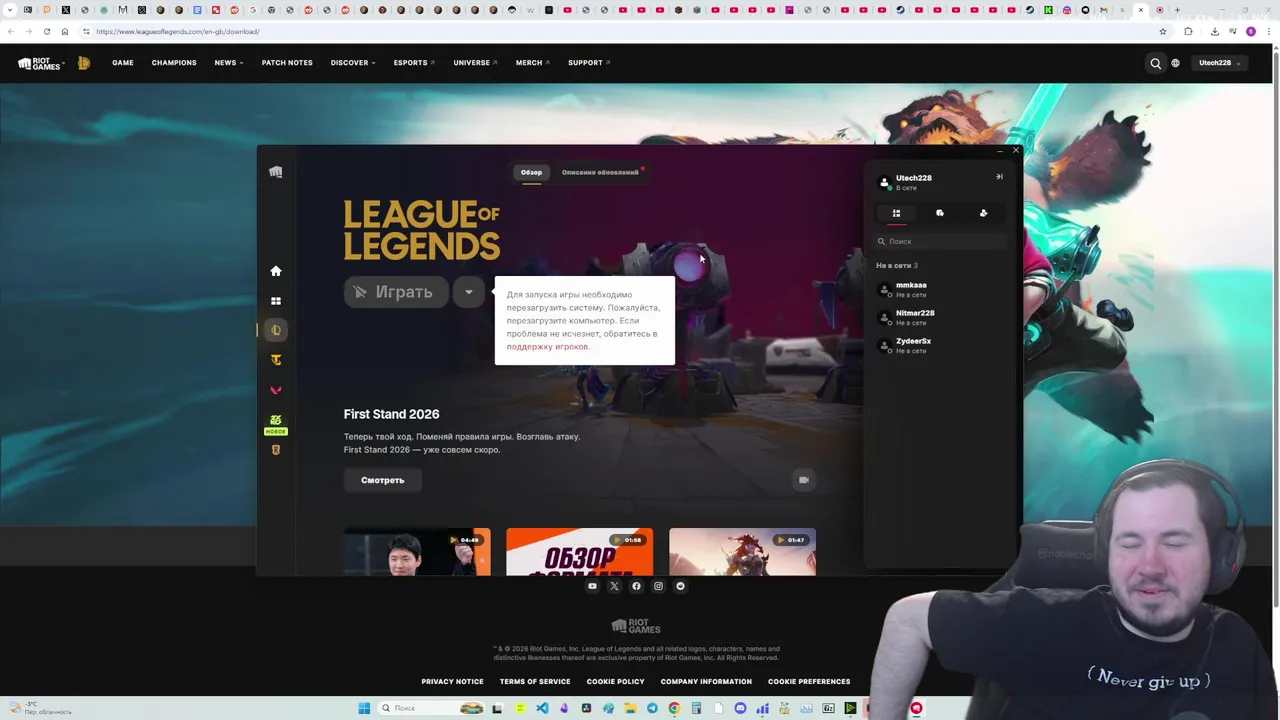Open PRIVACY NOTICE footer link
The width and height of the screenshot is (1280, 720).
(x=452, y=682)
